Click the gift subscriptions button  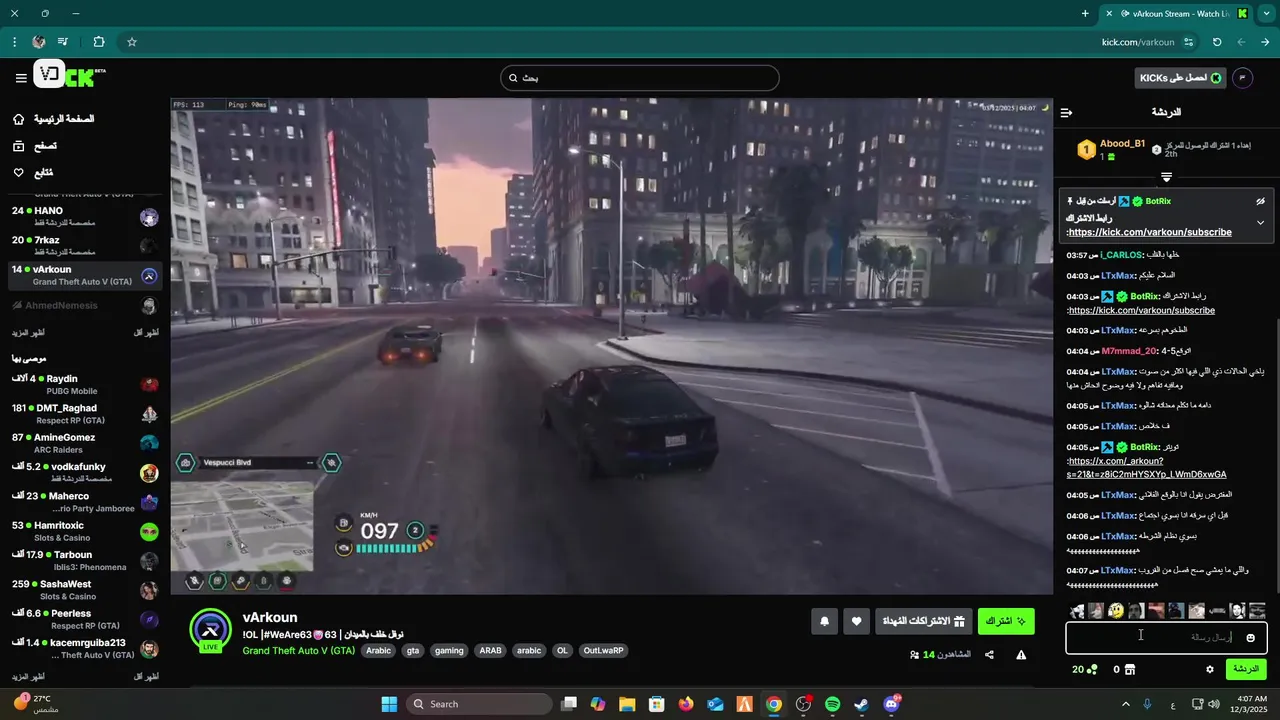(x=923, y=621)
